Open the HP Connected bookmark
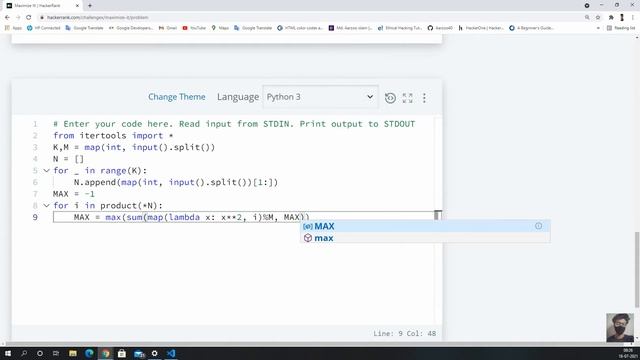640x360 pixels. [x=44, y=28]
